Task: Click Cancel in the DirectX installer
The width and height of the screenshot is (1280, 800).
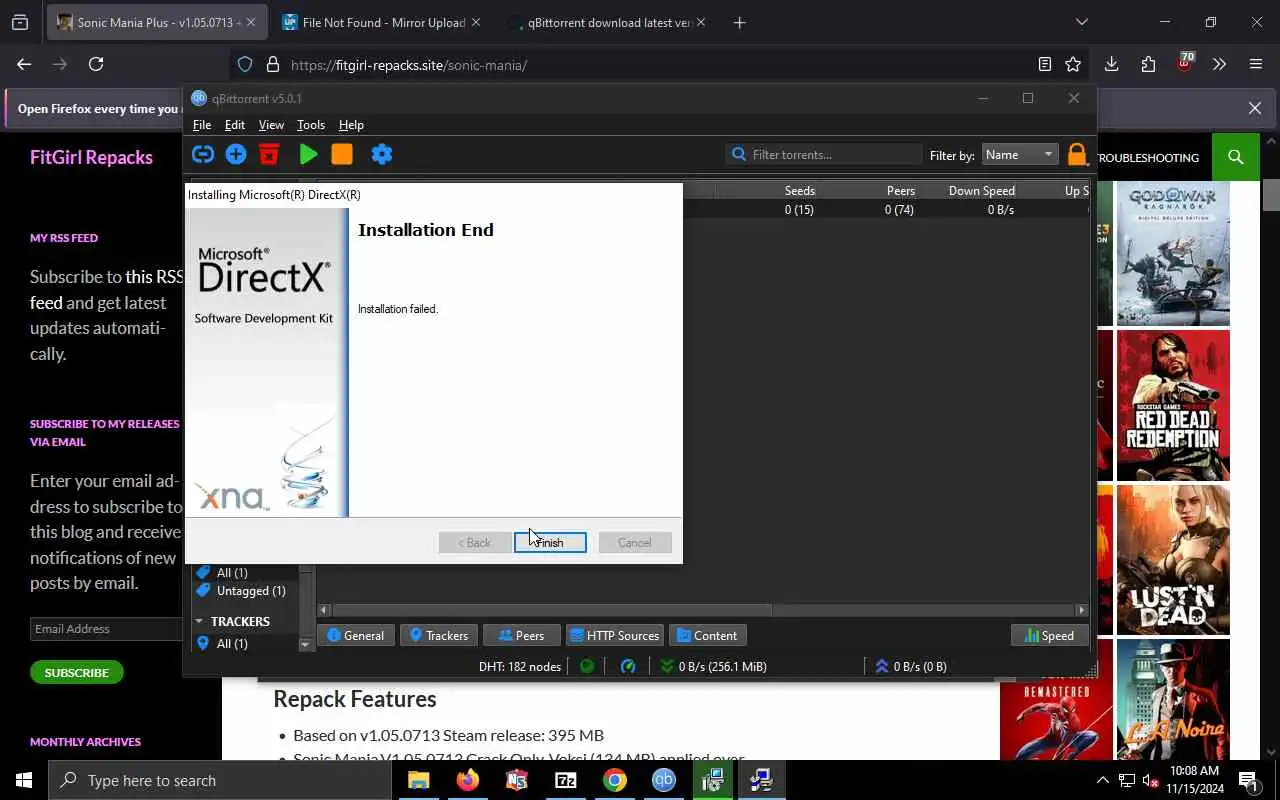Action: pos(635,542)
